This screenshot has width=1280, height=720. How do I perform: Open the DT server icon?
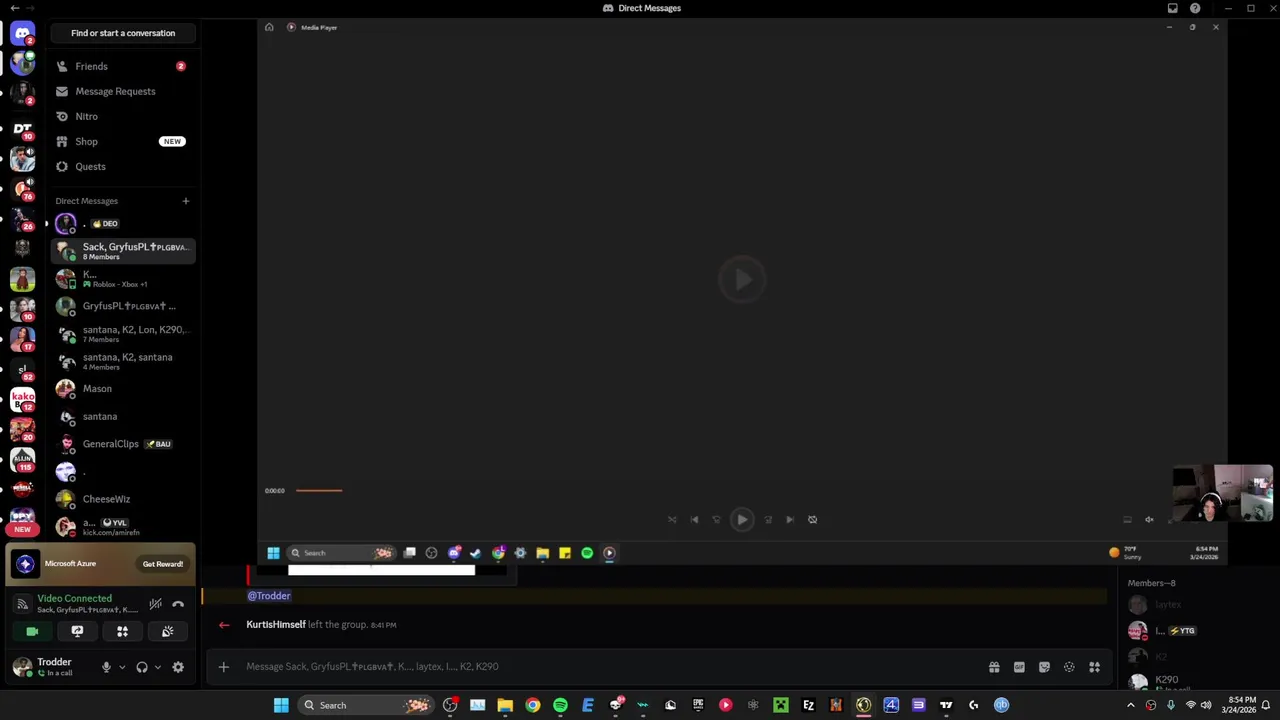(x=22, y=128)
